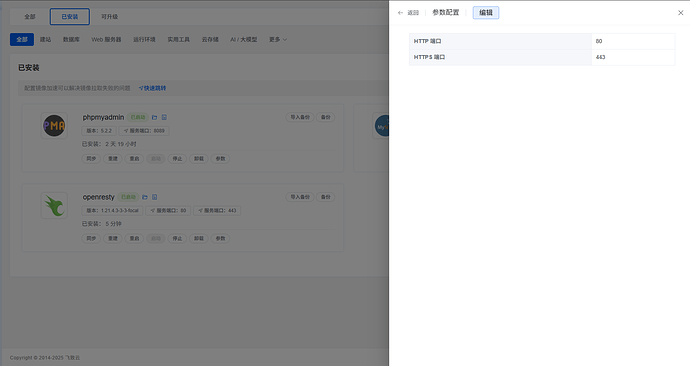Image resolution: width=690 pixels, height=366 pixels.
Task: Expand the 更多 category dropdown
Action: pyautogui.click(x=278, y=40)
